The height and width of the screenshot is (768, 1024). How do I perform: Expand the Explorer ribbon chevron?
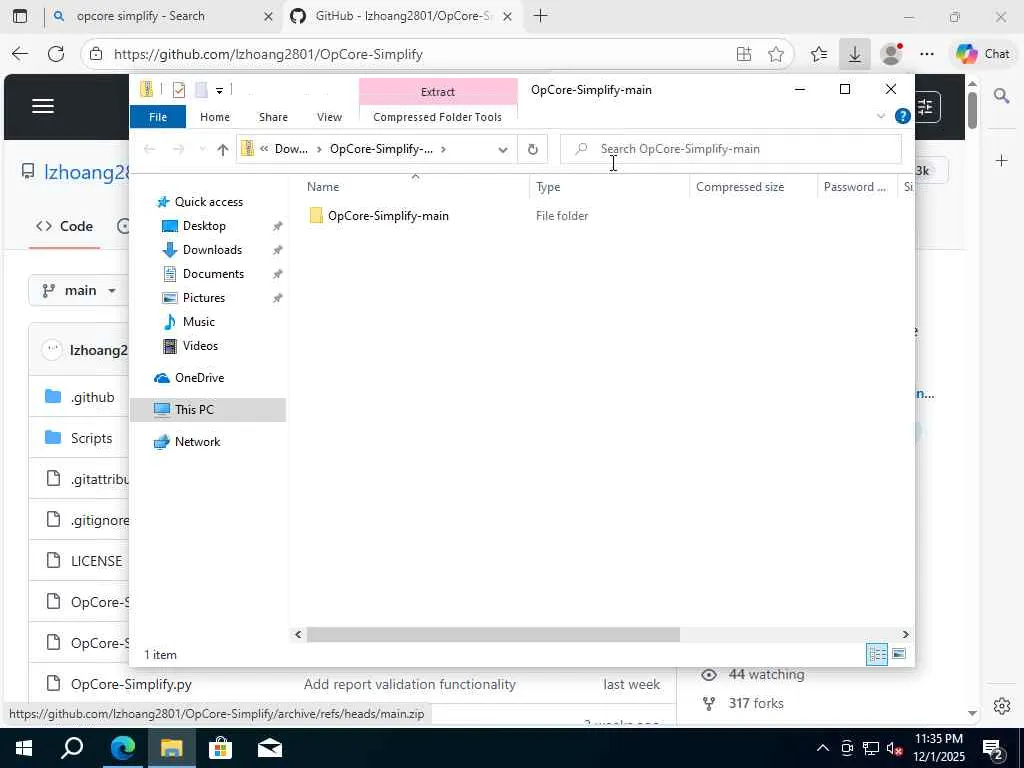click(x=880, y=116)
